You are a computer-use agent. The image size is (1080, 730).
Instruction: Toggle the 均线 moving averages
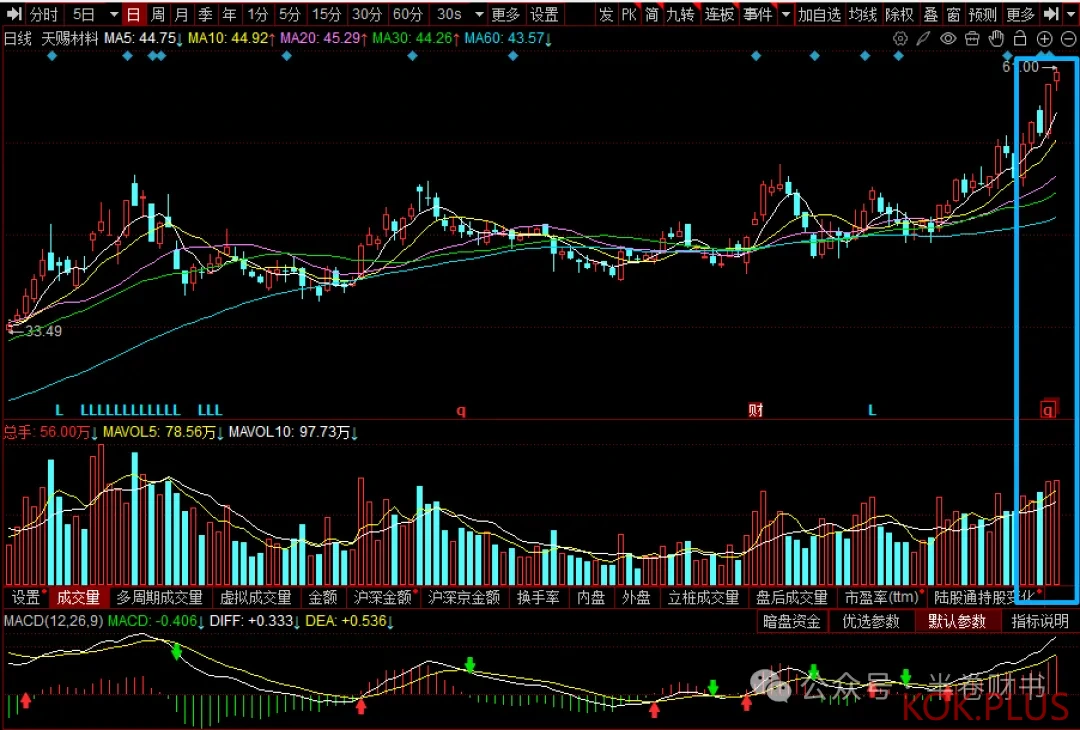point(862,14)
